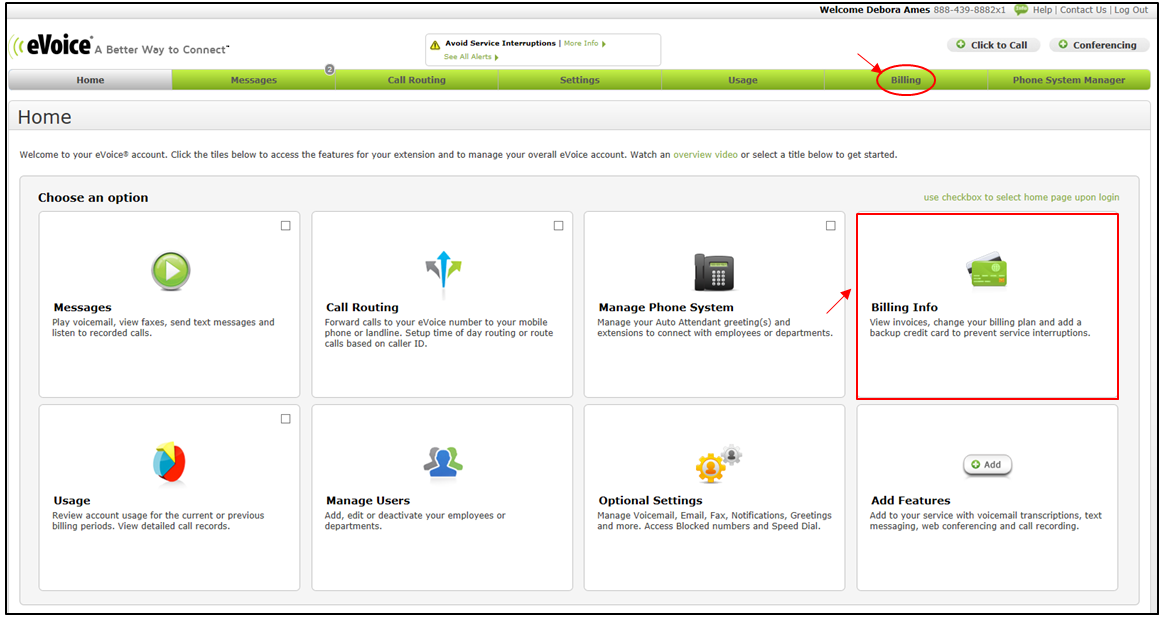Click the Optional Settings tile title
The height and width of the screenshot is (618, 1162).
coord(651,500)
